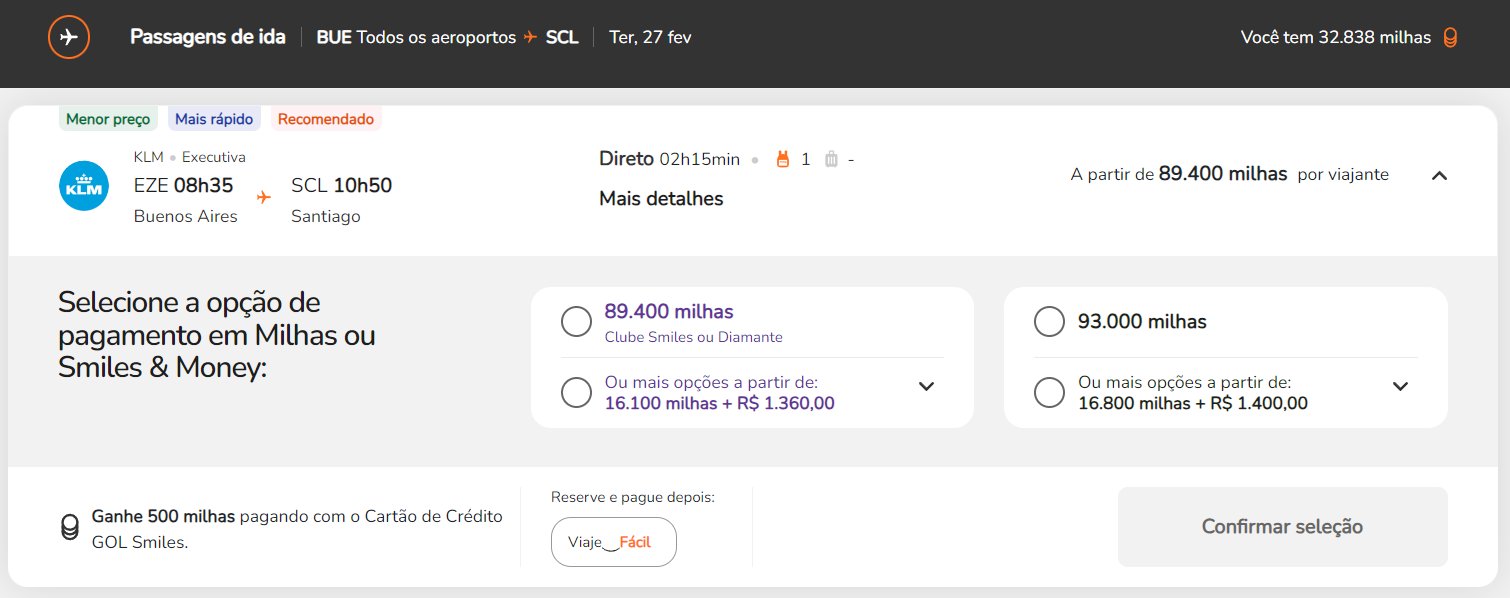Click the orange backpack carry-on icon
Viewport: 1510px width, 598px height.
783,159
